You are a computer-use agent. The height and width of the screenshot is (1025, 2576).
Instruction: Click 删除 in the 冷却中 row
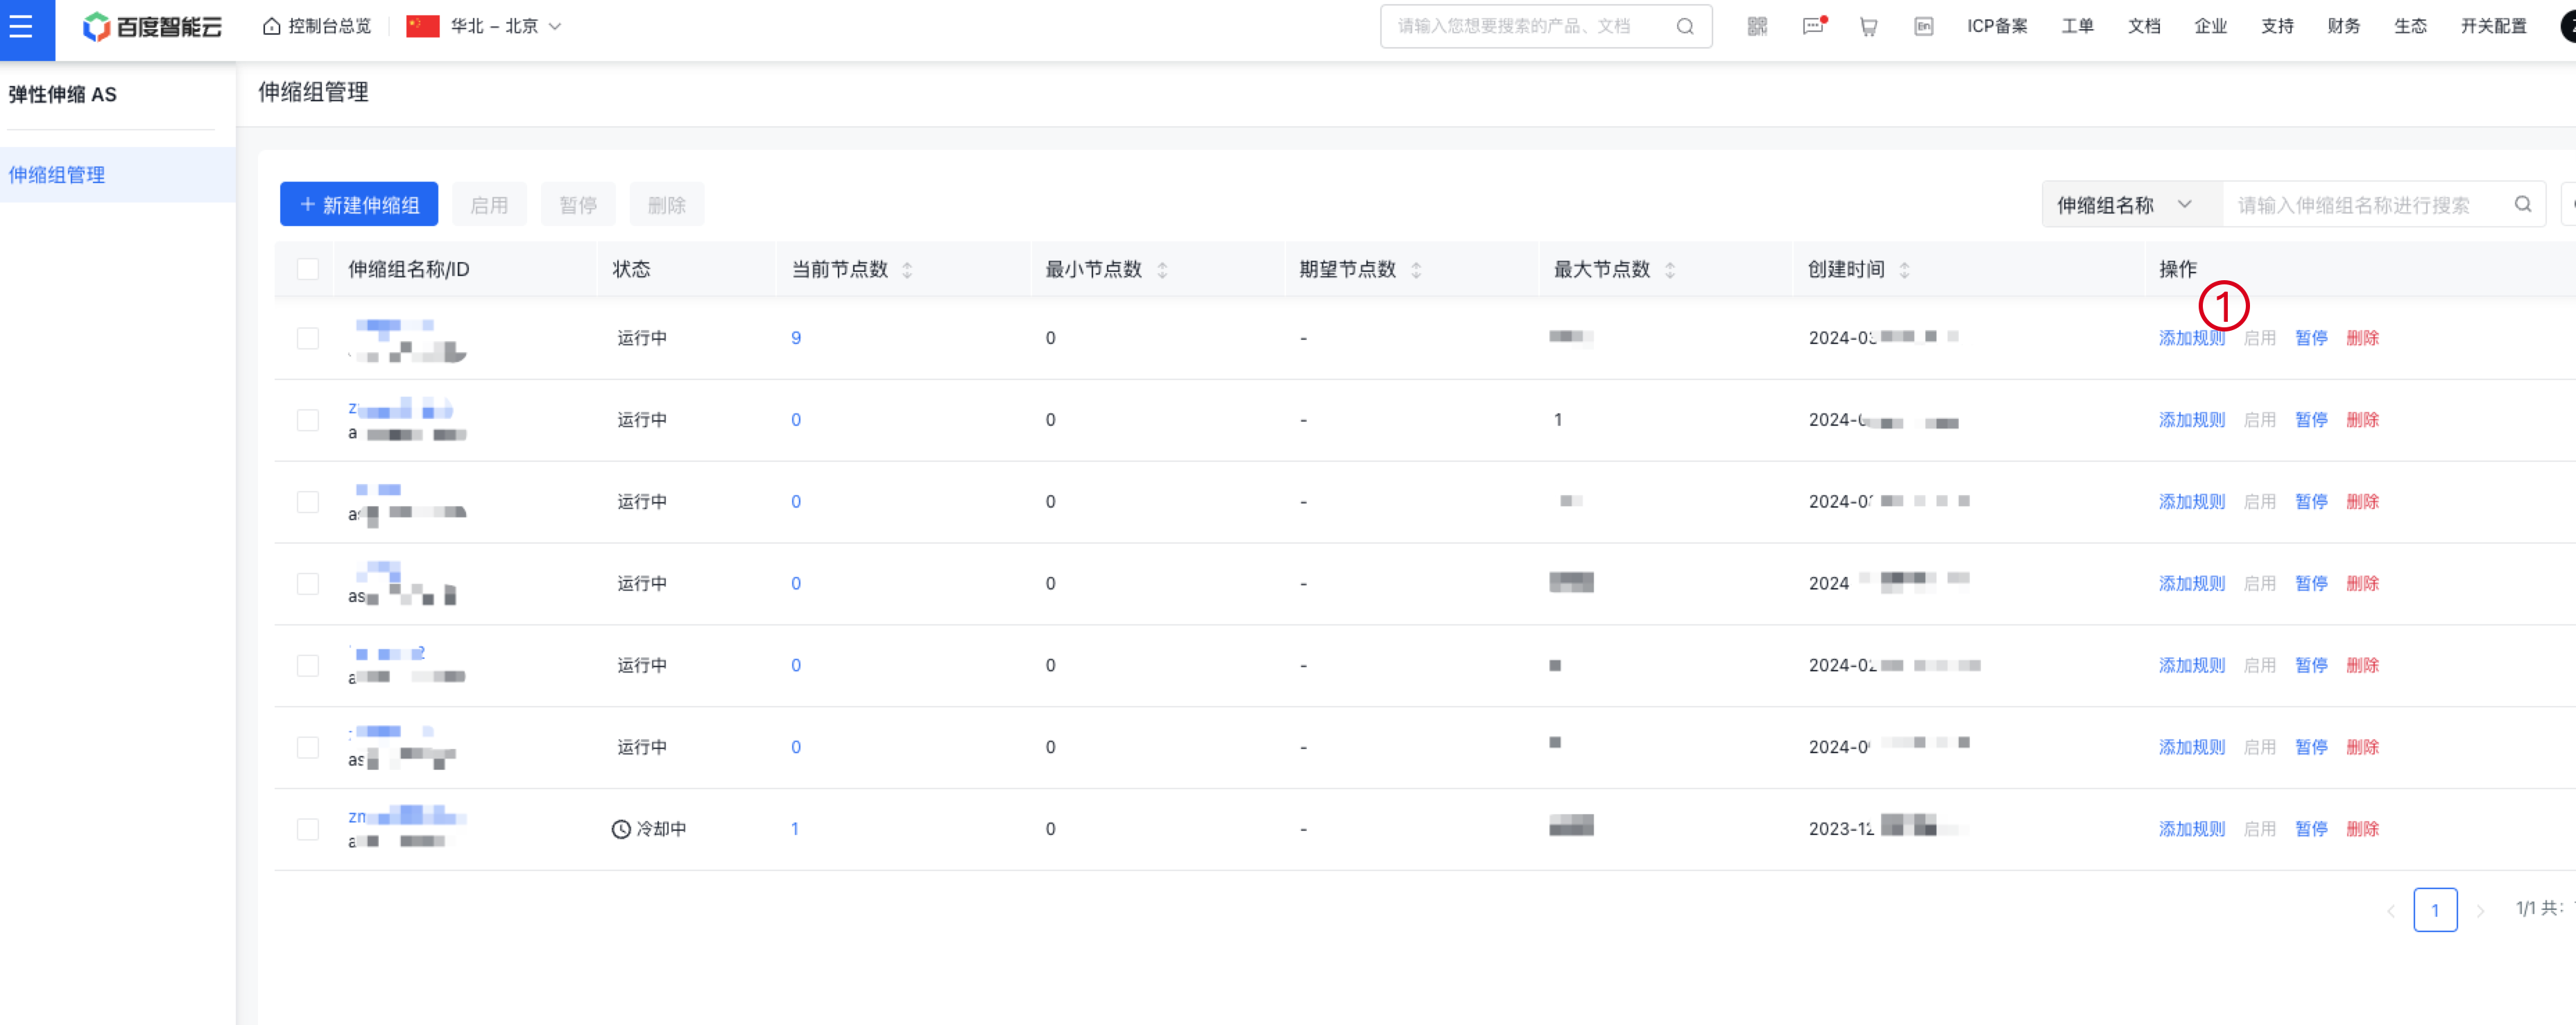2362,830
